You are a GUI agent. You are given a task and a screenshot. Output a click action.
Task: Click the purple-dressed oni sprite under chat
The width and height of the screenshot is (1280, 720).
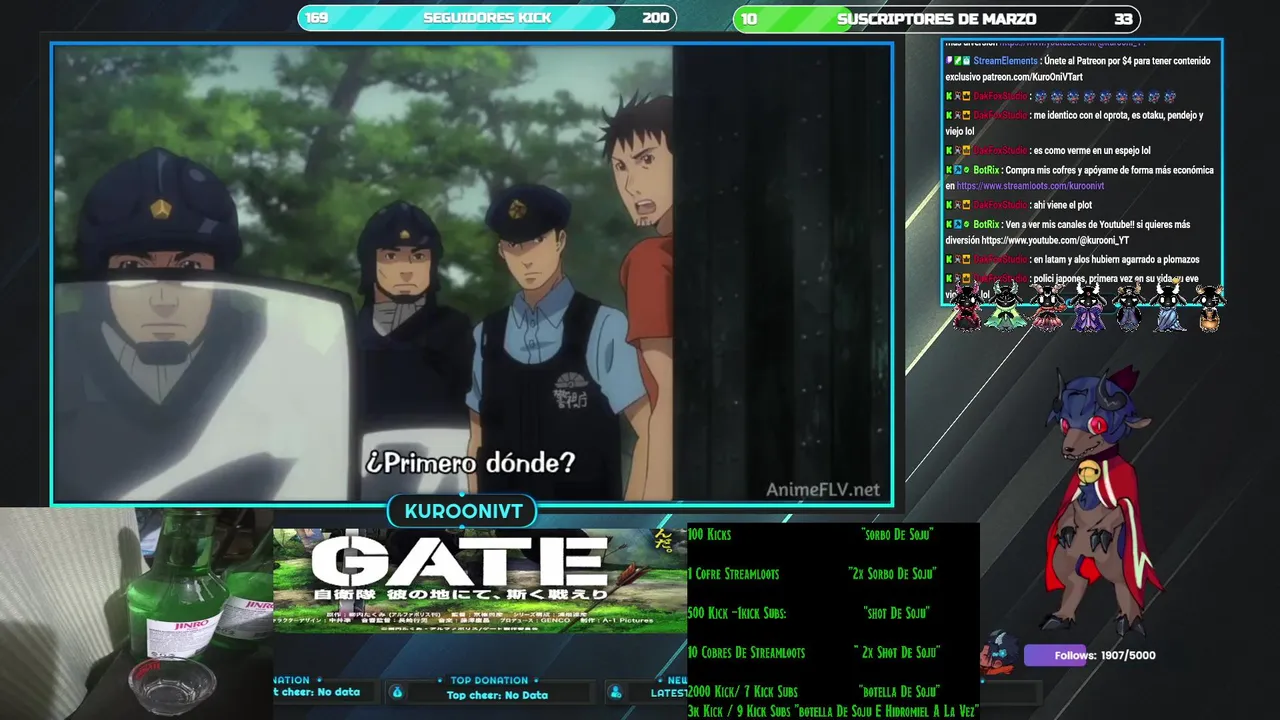[x=1088, y=307]
